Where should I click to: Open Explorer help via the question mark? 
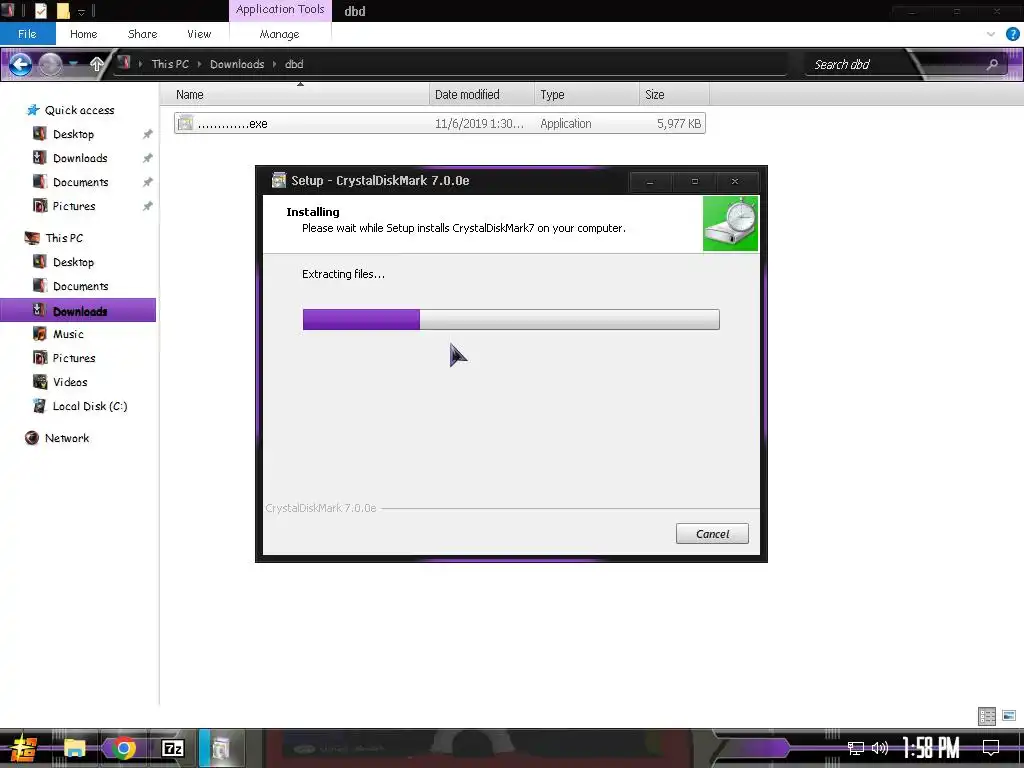click(x=1012, y=34)
